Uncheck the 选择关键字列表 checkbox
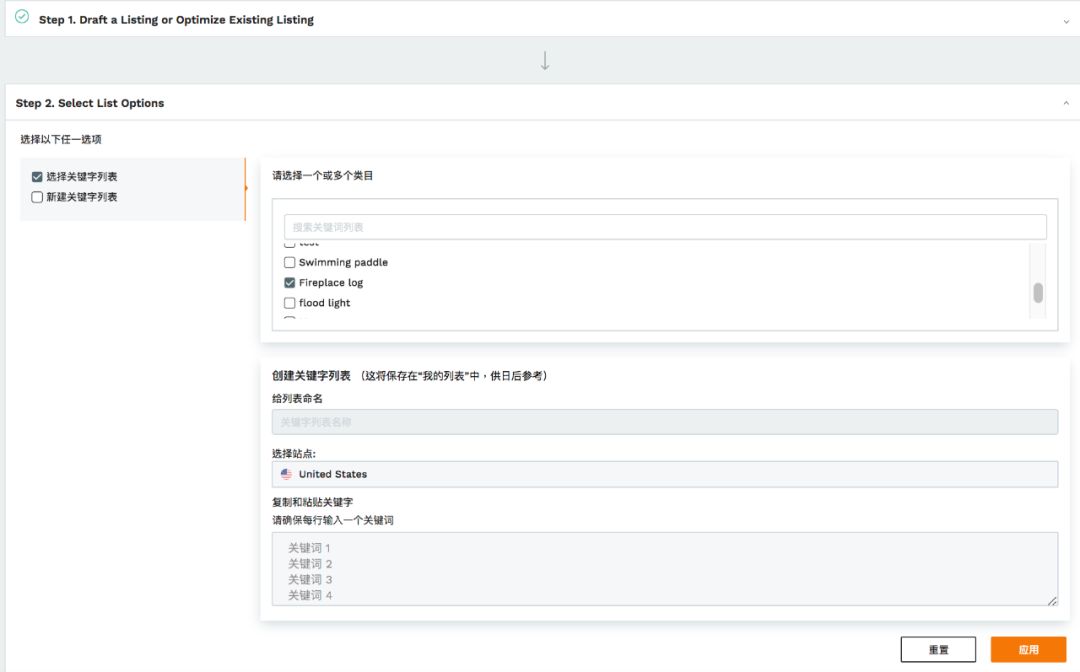The image size is (1080, 672). [x=37, y=177]
